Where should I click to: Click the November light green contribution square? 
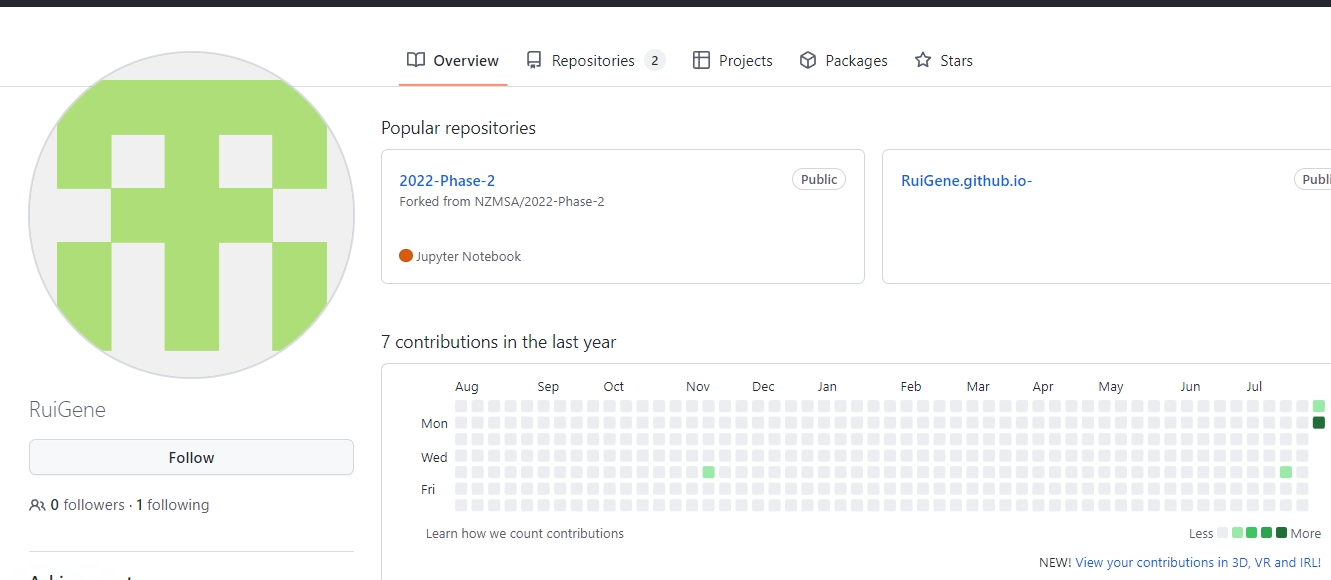click(x=708, y=472)
